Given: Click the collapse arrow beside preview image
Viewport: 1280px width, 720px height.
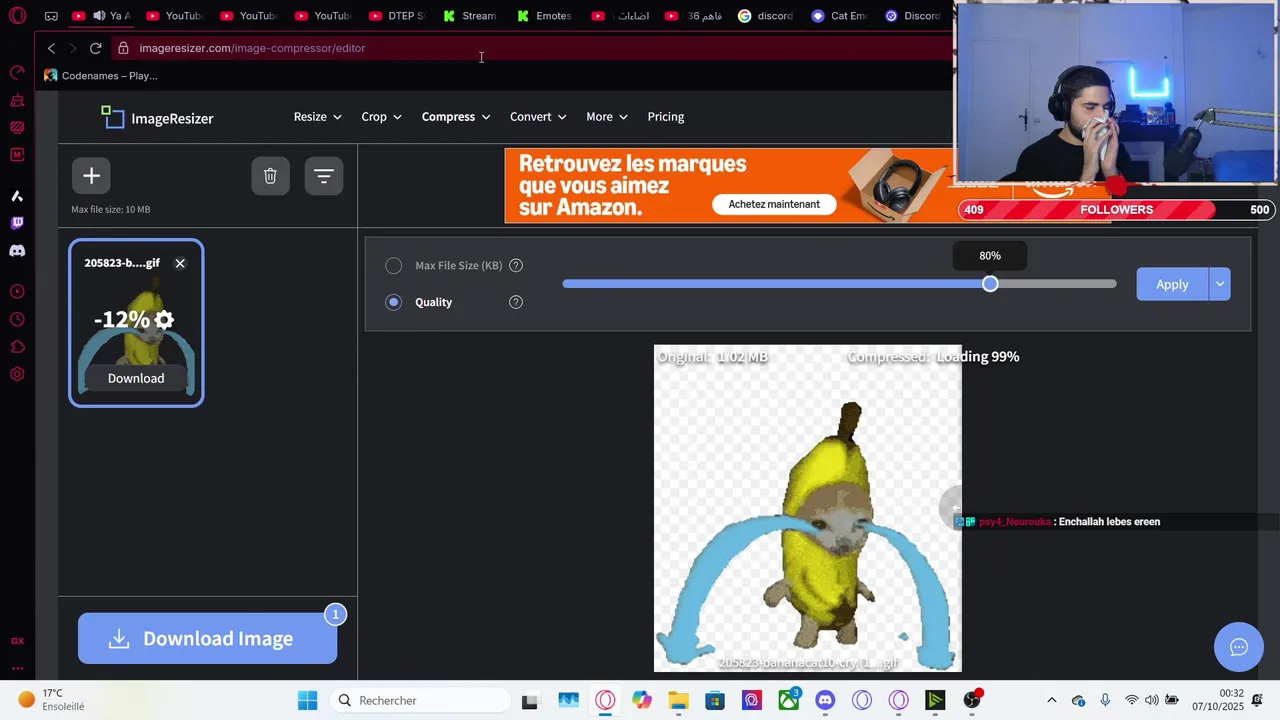Looking at the screenshot, I should 950,508.
